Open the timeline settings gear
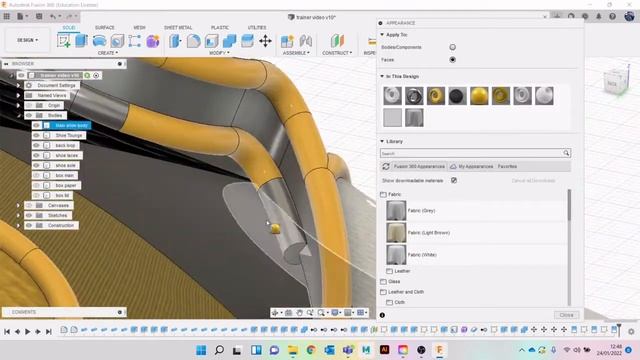 point(631,331)
